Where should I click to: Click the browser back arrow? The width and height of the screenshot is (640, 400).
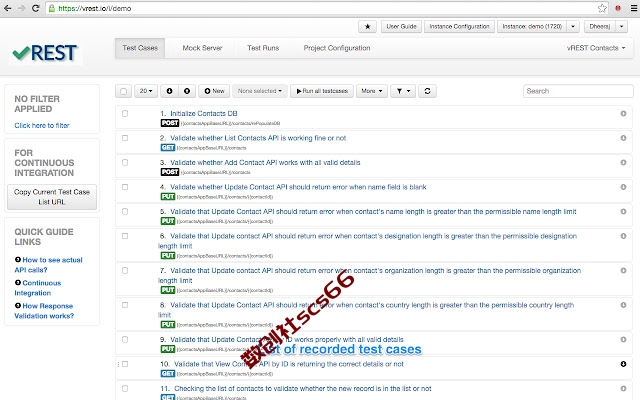point(7,8)
